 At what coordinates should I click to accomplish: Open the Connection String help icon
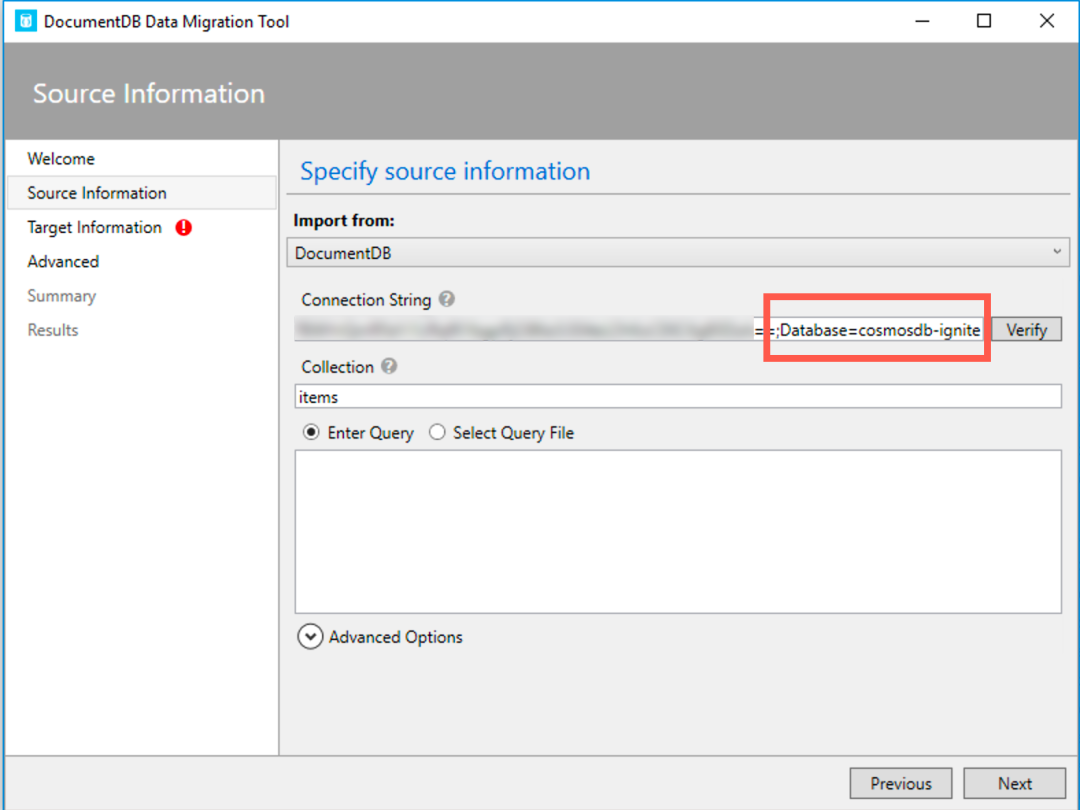click(446, 299)
